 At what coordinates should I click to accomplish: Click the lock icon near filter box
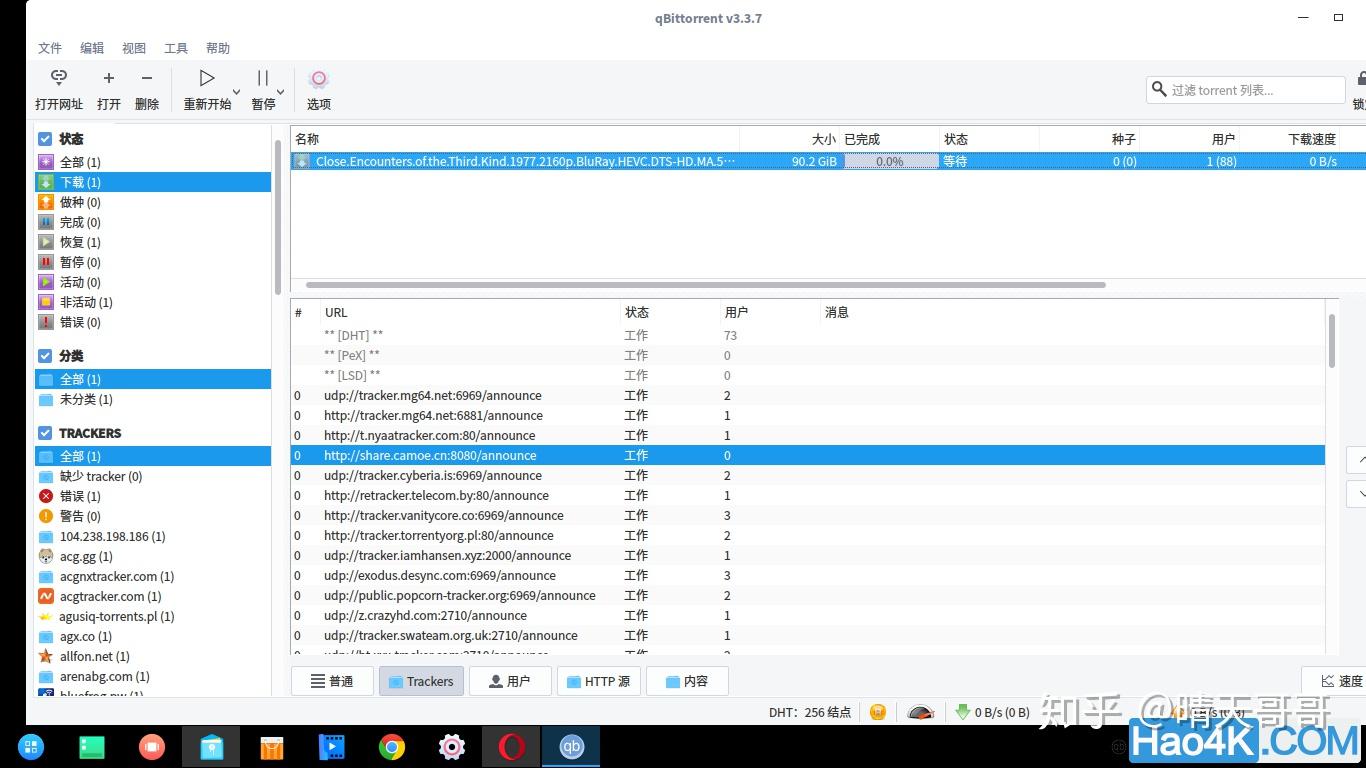(1361, 79)
